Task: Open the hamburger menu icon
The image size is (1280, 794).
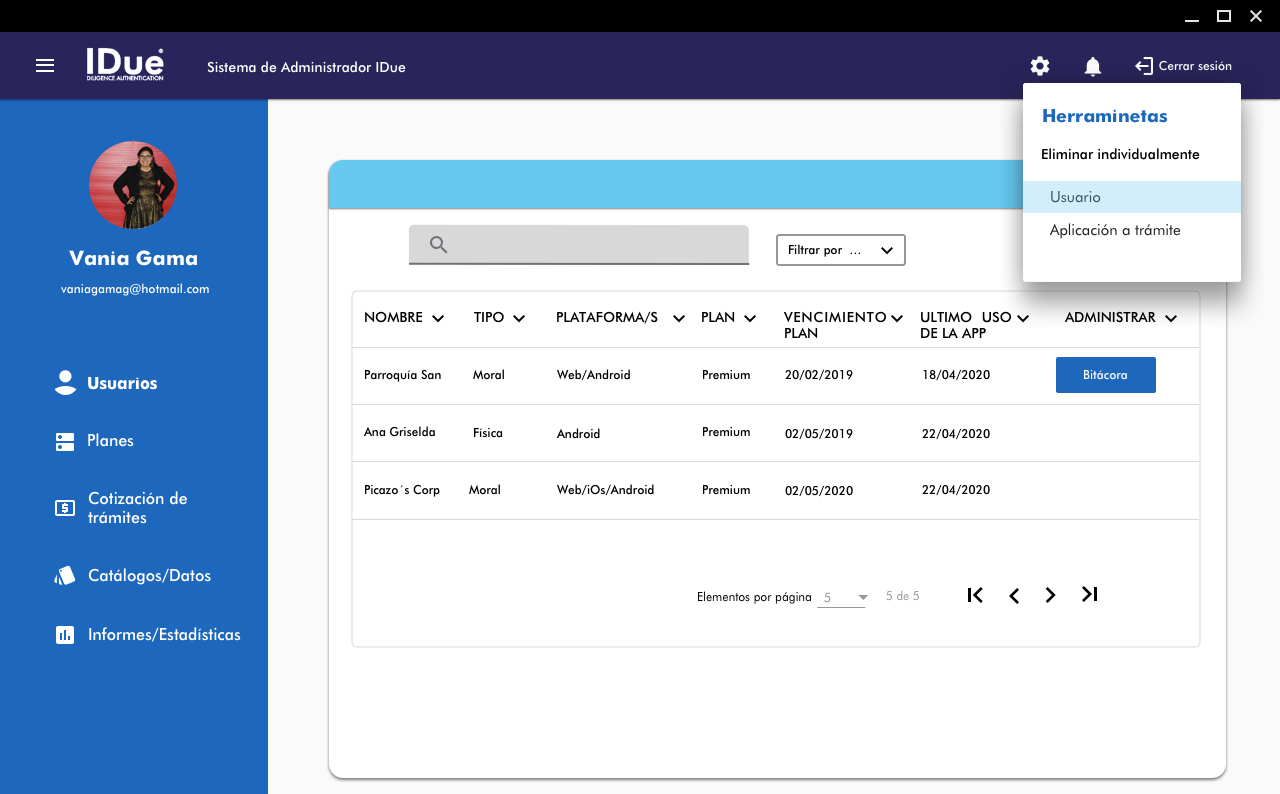Action: pyautogui.click(x=45, y=66)
